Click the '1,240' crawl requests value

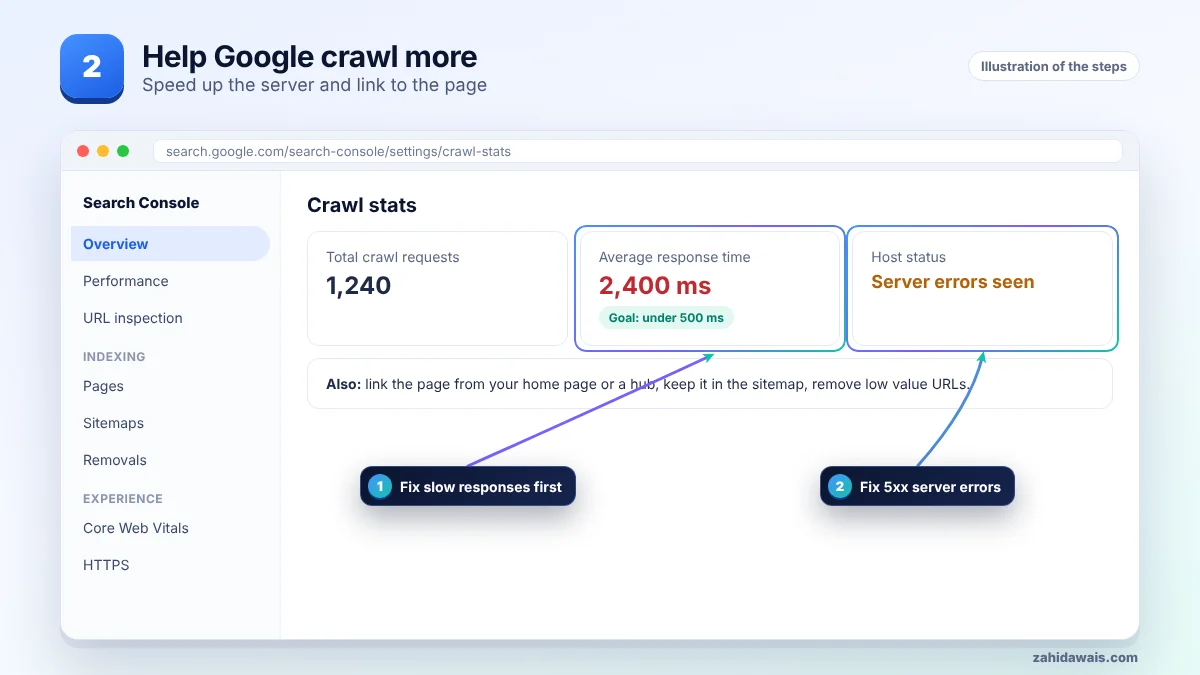(x=358, y=286)
